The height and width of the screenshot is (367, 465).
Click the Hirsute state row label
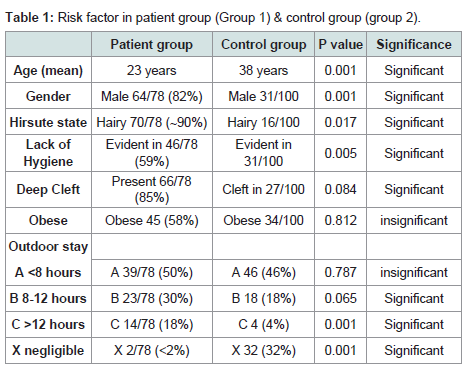click(x=48, y=122)
